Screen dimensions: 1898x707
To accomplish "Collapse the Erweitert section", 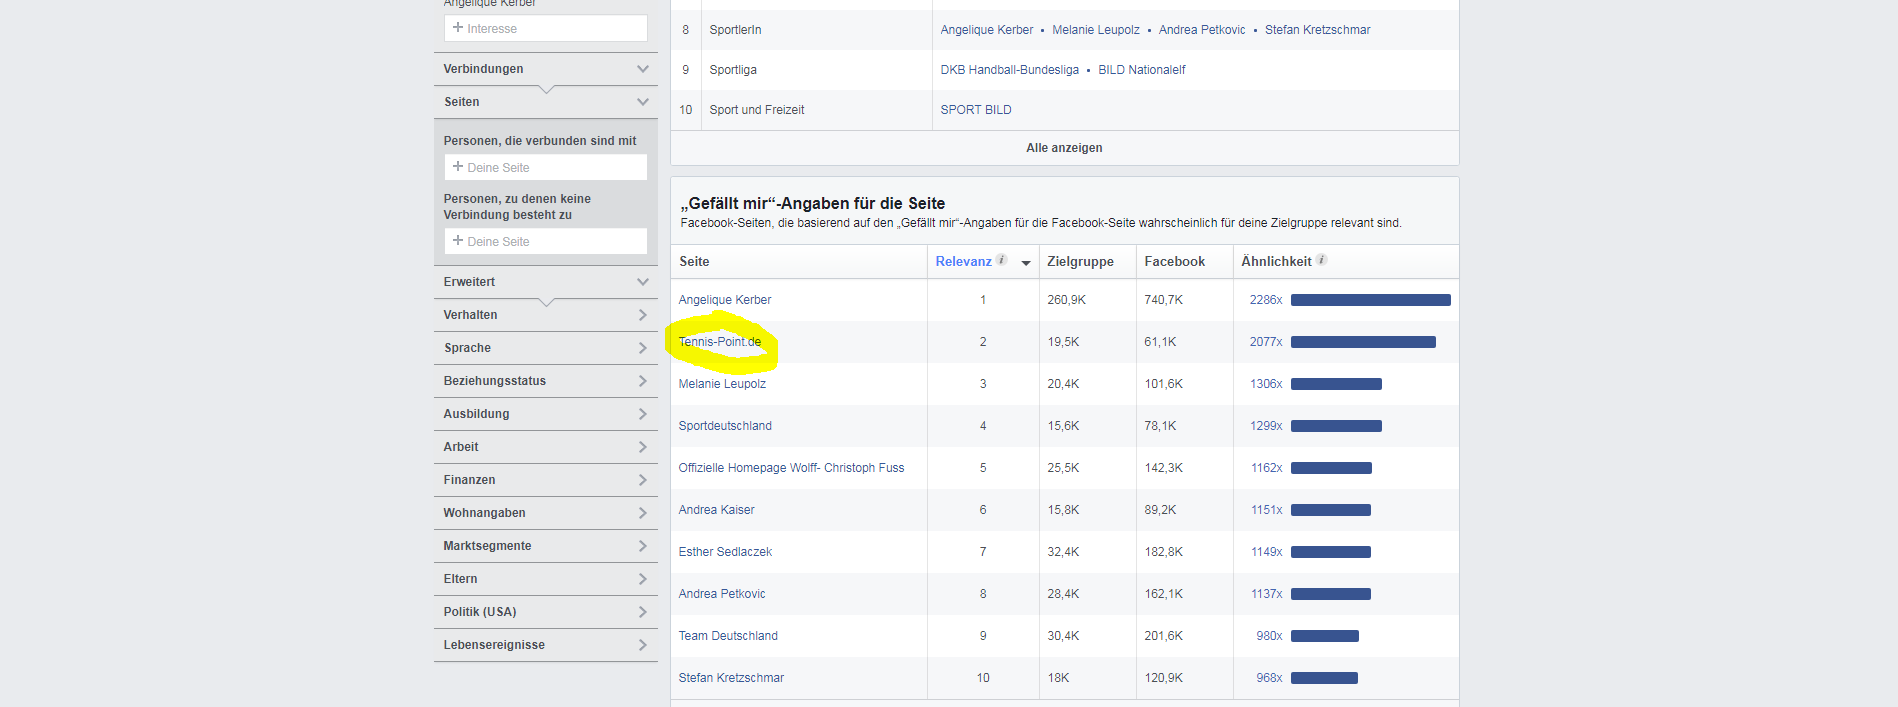I will (546, 282).
